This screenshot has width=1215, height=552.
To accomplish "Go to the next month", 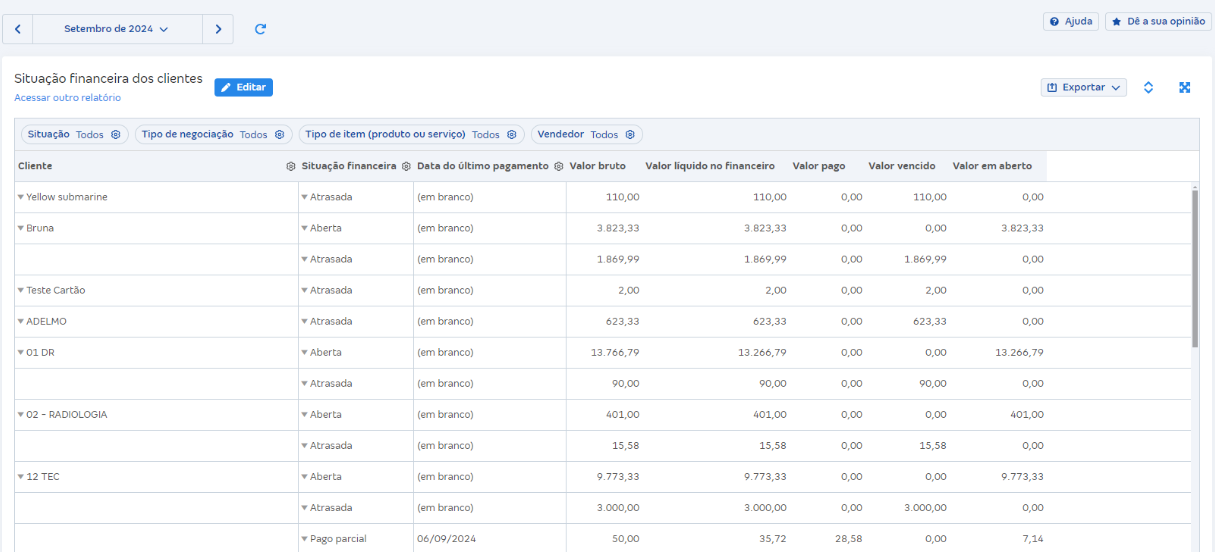I will click(x=218, y=29).
